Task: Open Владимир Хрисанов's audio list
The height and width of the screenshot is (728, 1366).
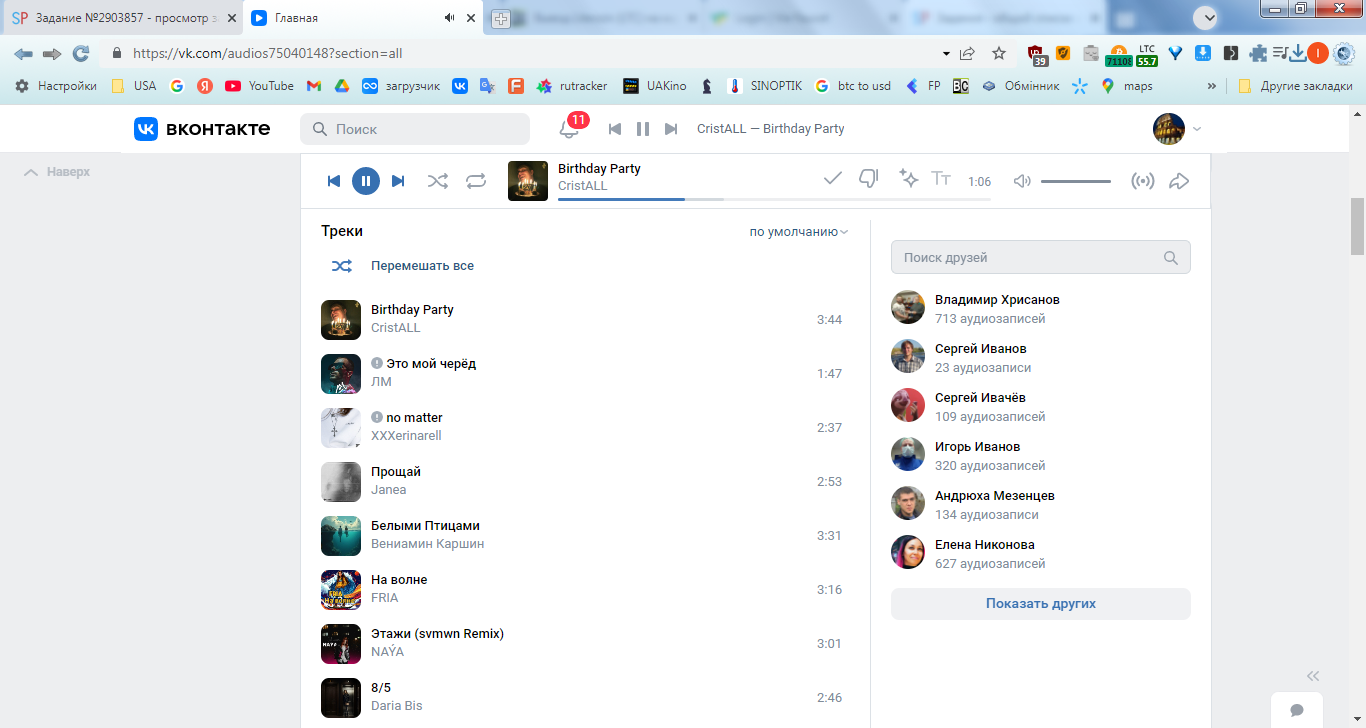Action: click(x=997, y=300)
